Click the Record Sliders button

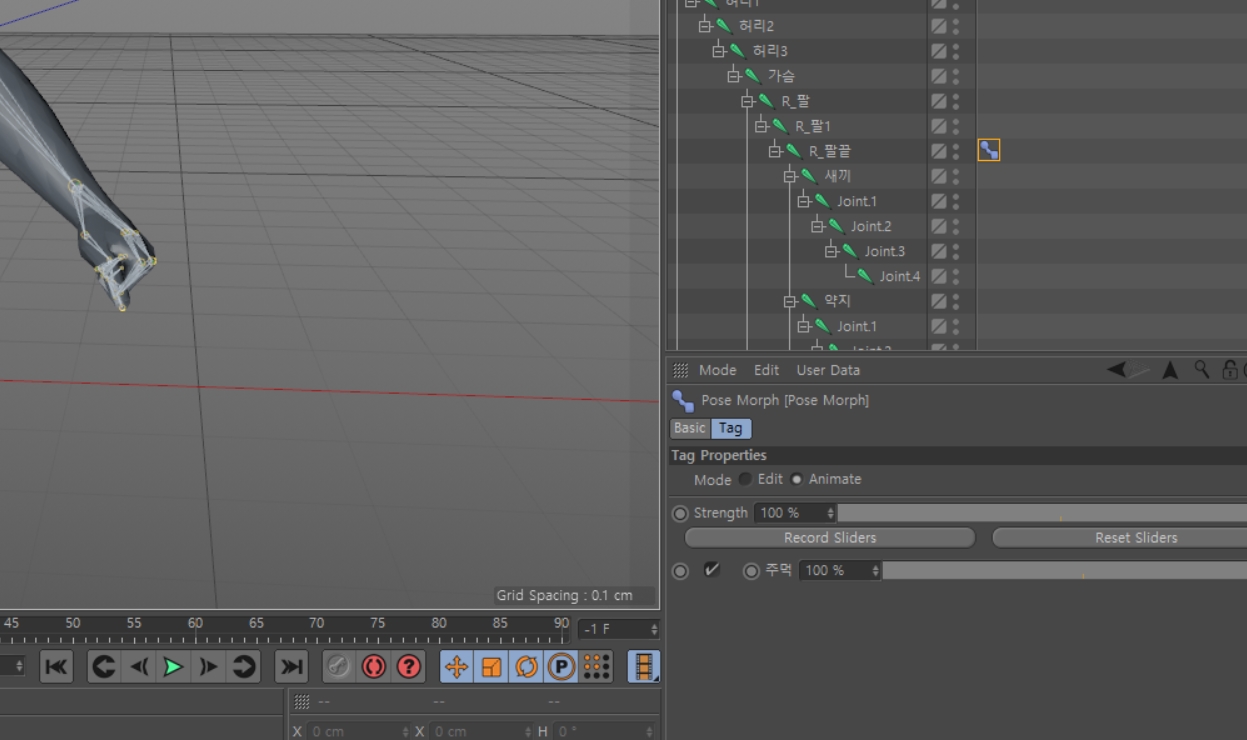pyautogui.click(x=830, y=538)
